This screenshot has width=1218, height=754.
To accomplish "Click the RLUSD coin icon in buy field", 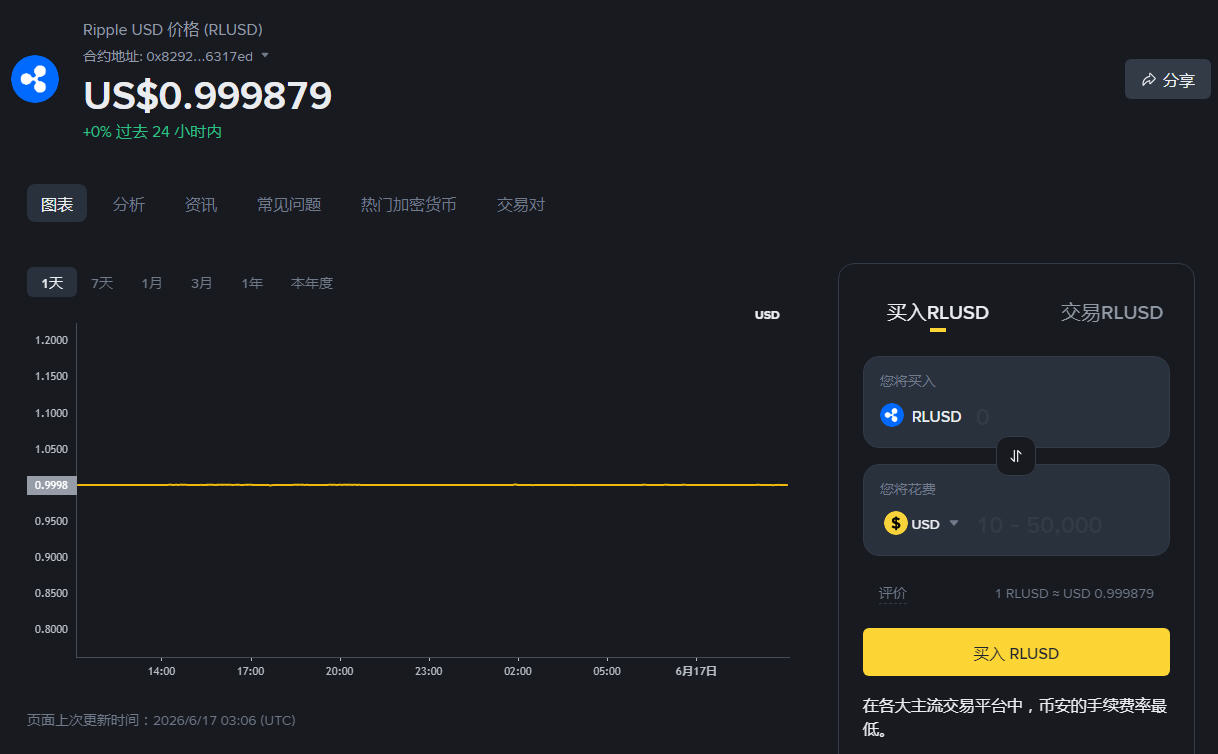I will tap(892, 415).
